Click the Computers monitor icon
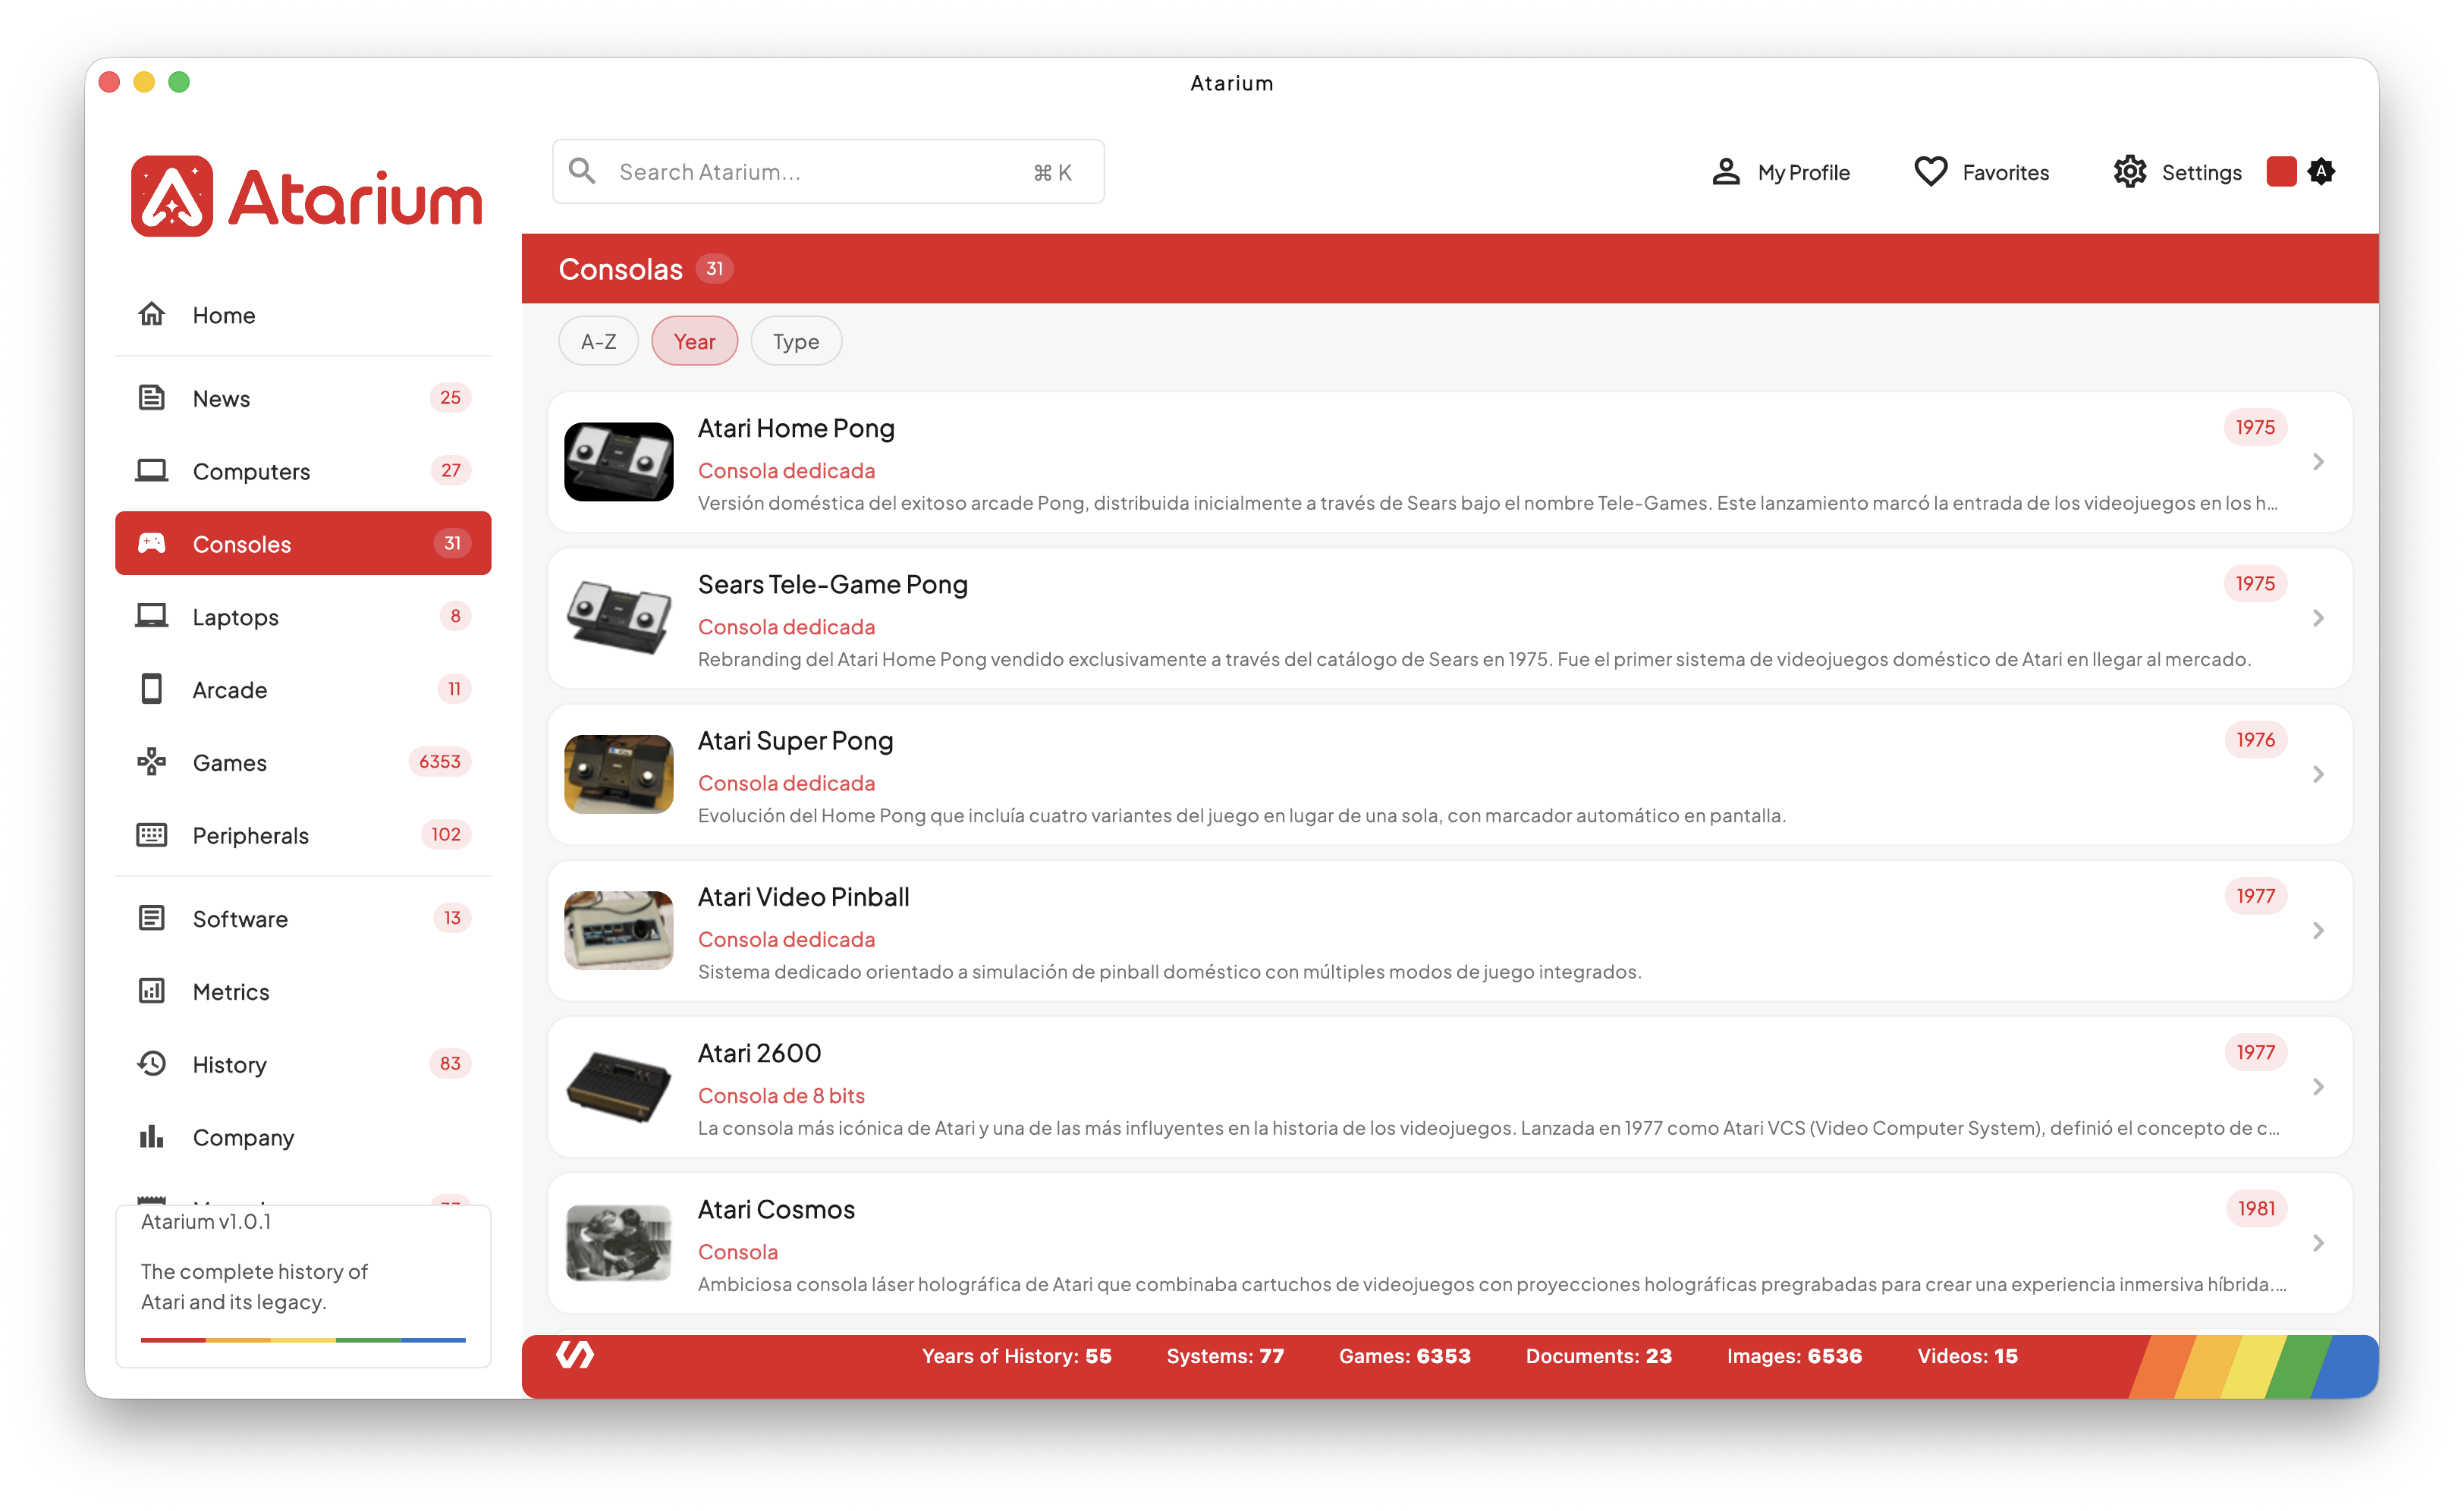The image size is (2464, 1511). 151,471
